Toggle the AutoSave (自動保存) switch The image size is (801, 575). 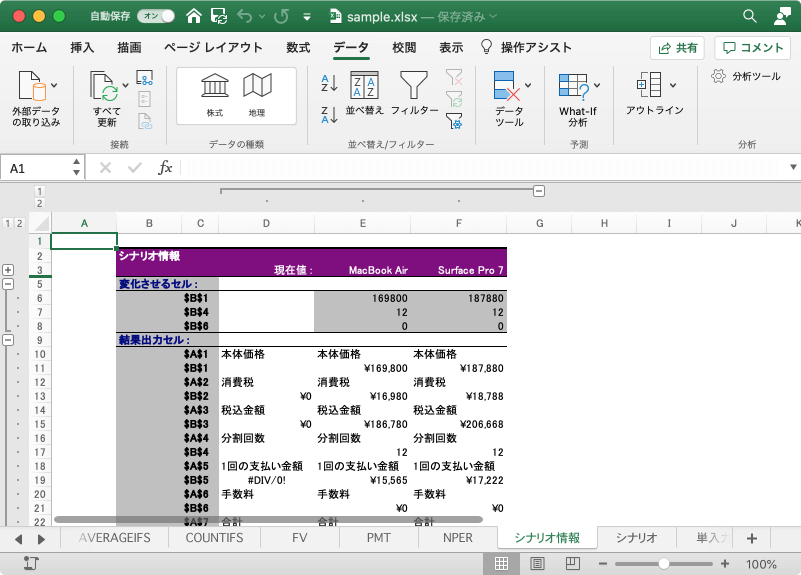tap(155, 16)
